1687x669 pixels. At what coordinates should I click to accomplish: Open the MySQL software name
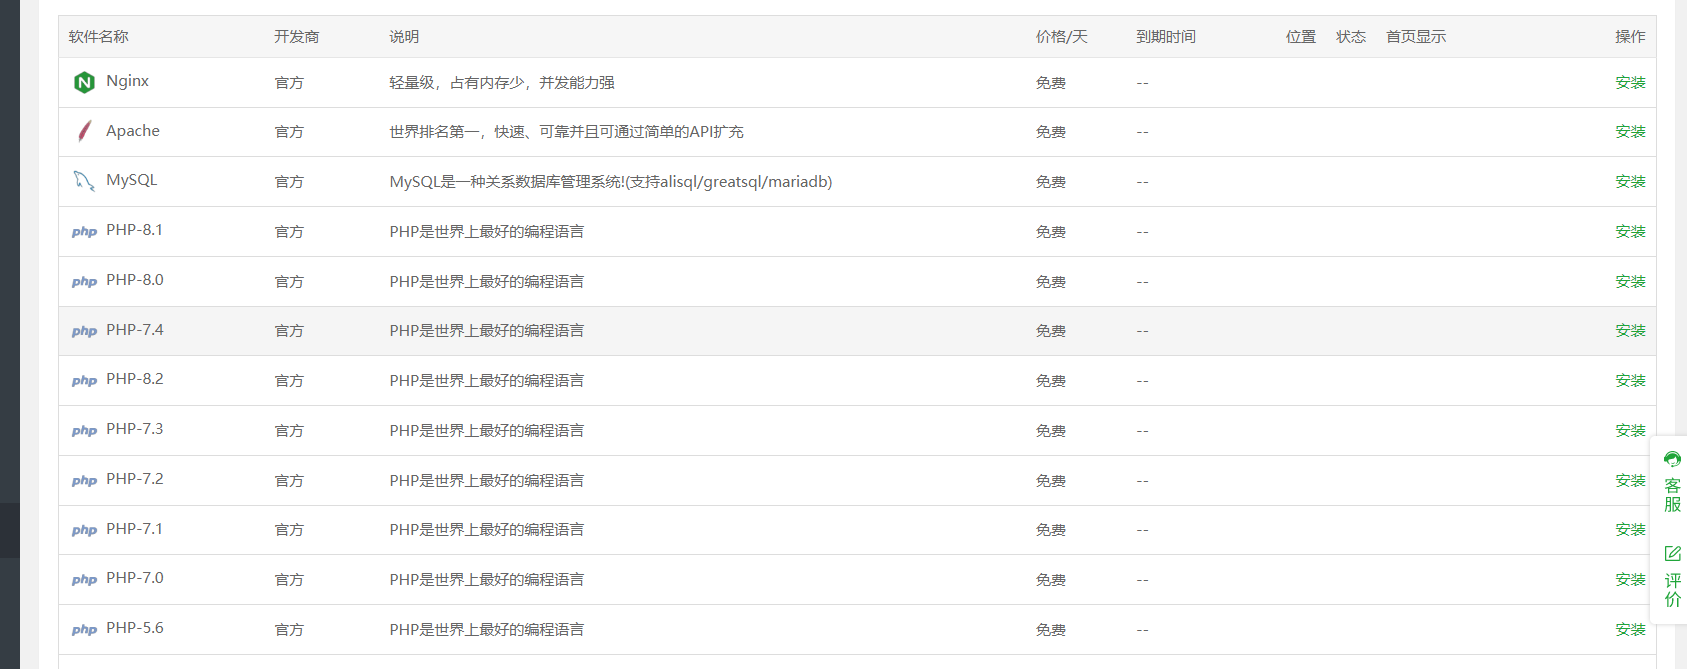132,180
